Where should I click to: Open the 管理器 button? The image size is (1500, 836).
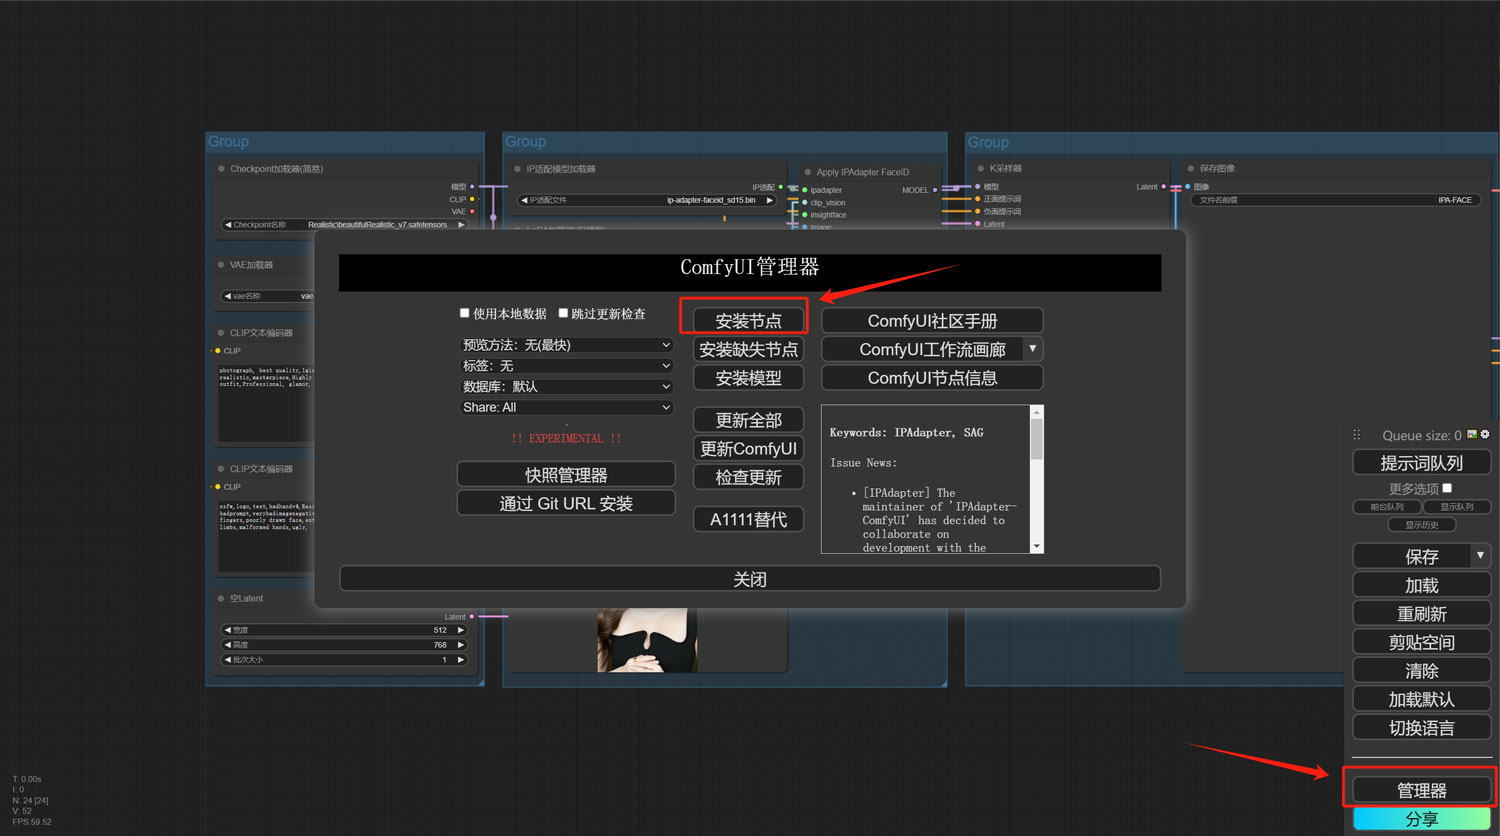point(1421,790)
